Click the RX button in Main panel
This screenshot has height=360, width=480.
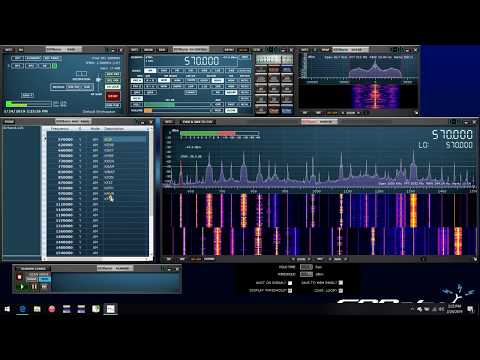click(x=45, y=66)
